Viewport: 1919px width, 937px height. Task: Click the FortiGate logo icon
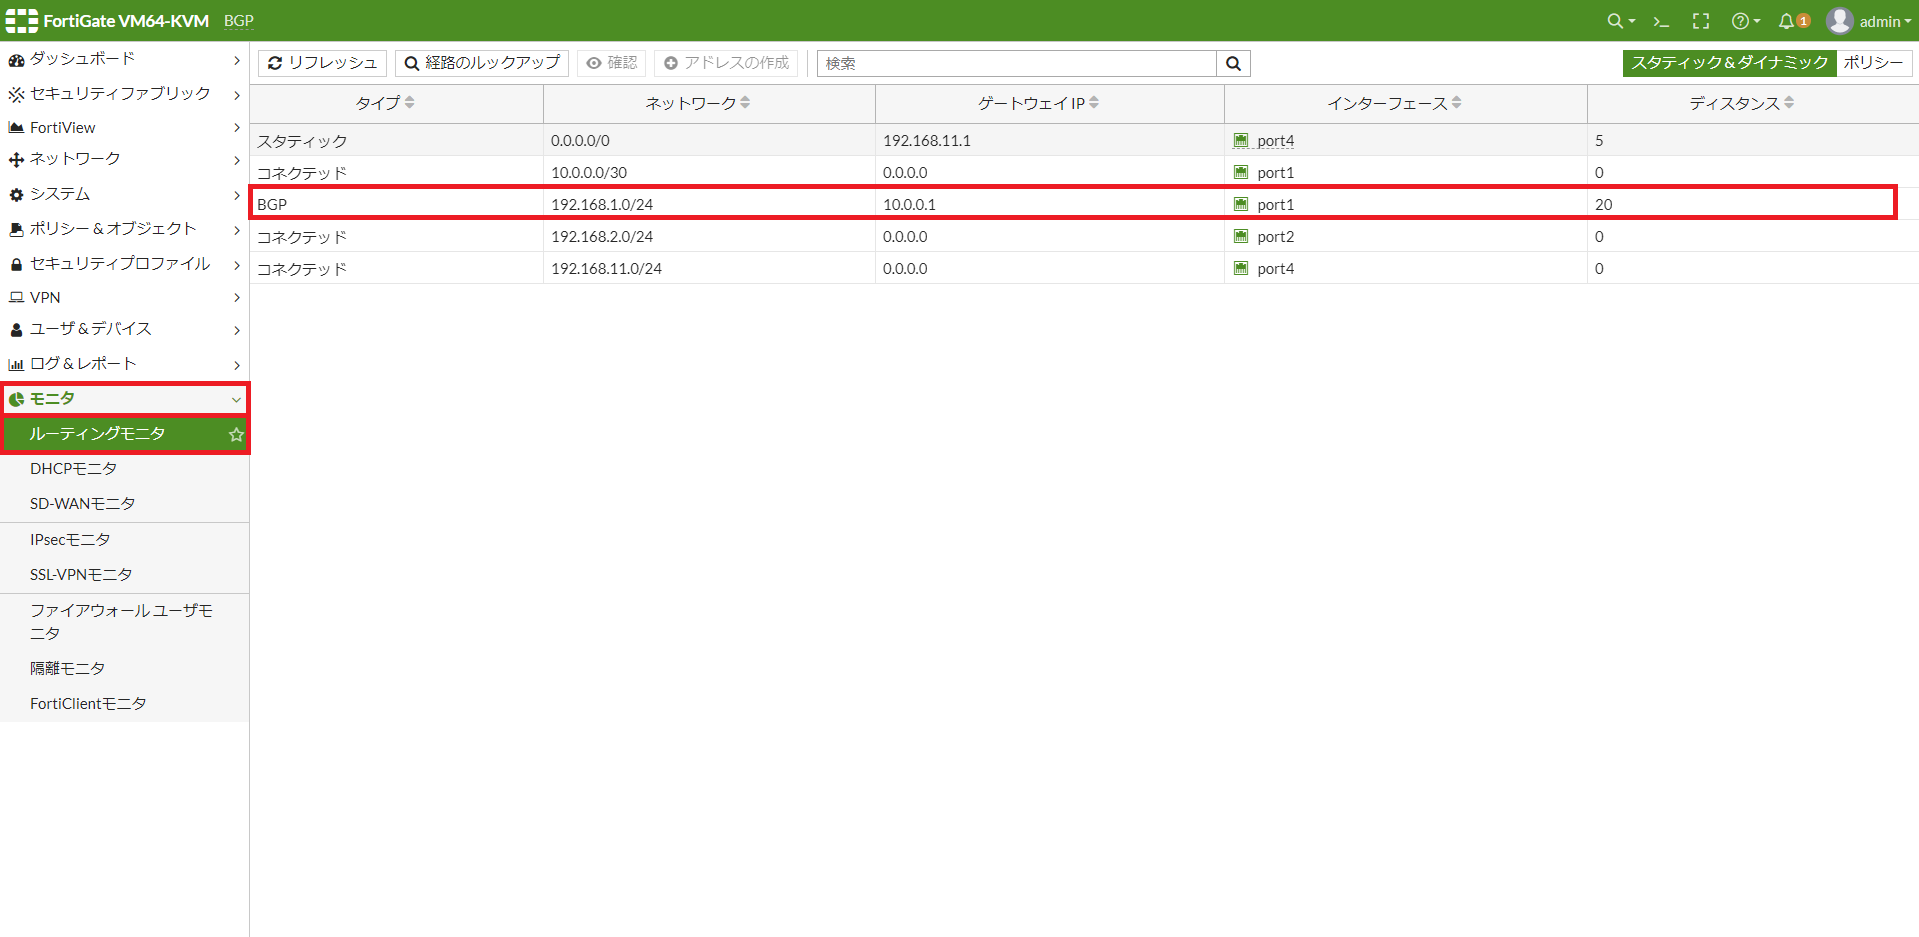point(22,20)
